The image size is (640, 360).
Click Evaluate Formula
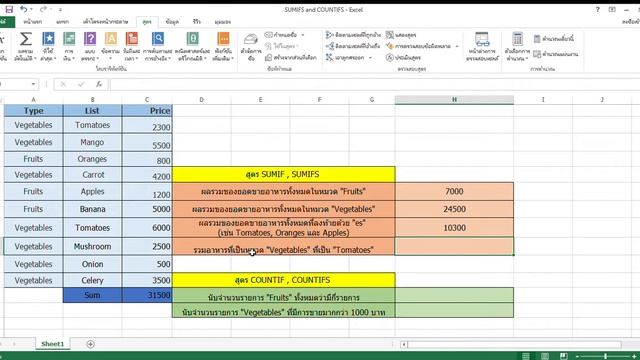point(403,58)
